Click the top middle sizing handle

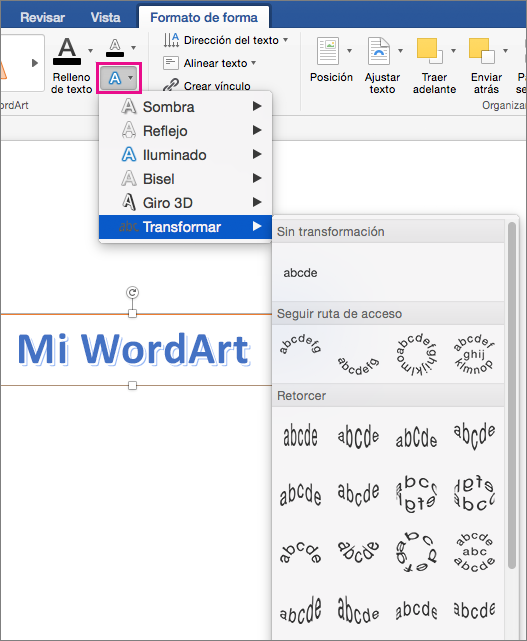click(x=132, y=314)
